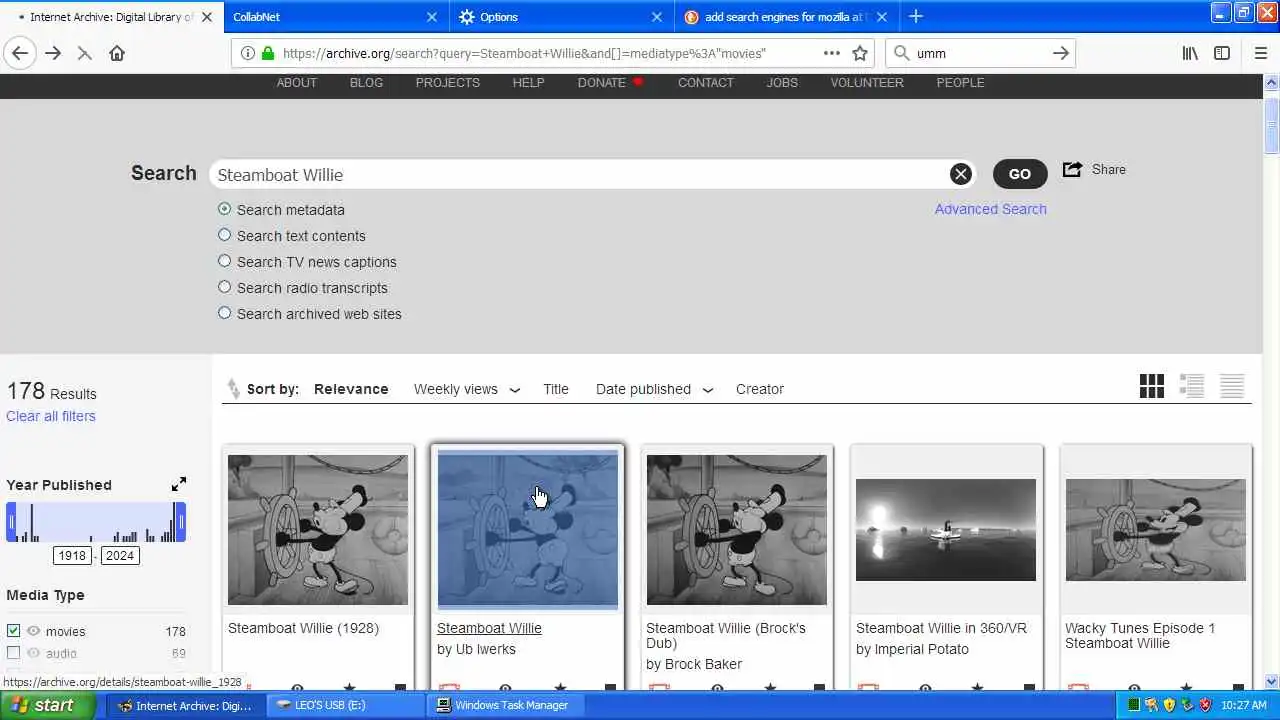Go back to the previous page
Viewport: 1280px width, 720px height.
click(x=20, y=53)
